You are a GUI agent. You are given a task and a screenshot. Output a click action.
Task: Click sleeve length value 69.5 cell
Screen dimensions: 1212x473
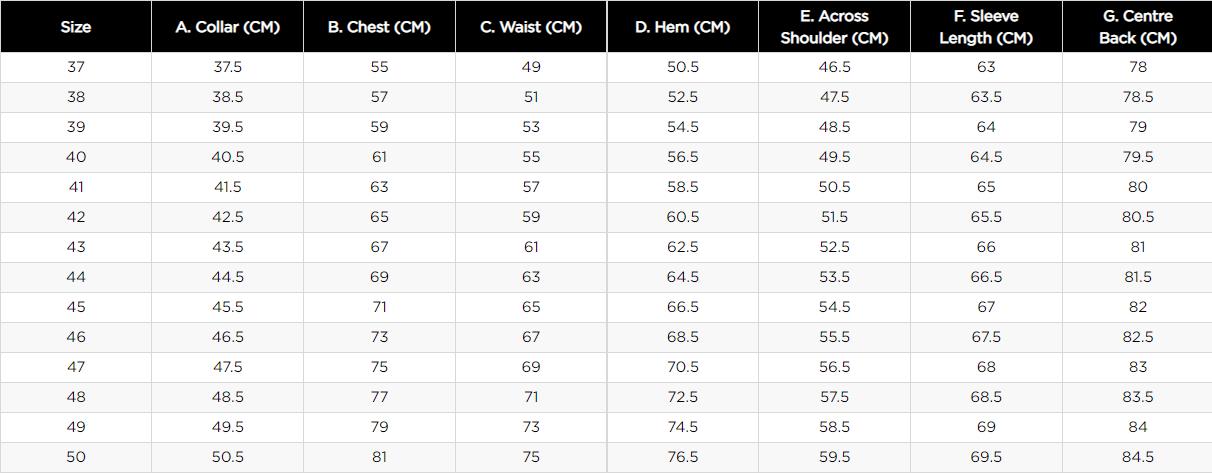pos(986,457)
